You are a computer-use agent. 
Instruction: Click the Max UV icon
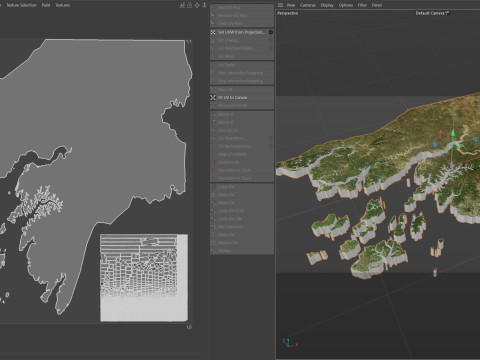(213, 90)
